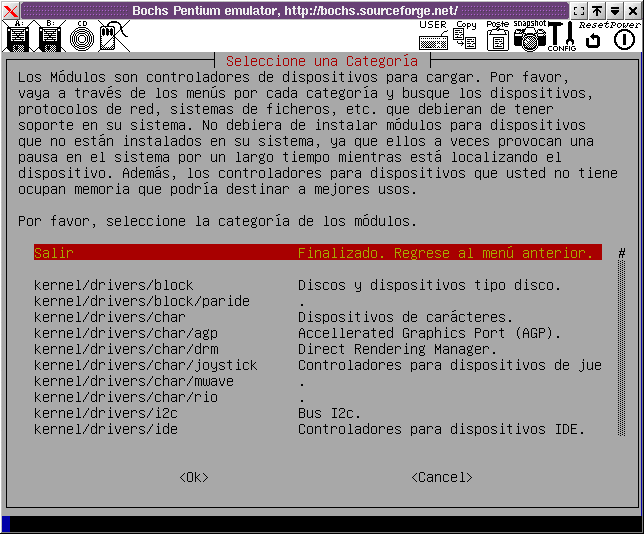Choose kernel/drivers/char/agp module category
Screen dimensions: 644x534
(x=126, y=333)
